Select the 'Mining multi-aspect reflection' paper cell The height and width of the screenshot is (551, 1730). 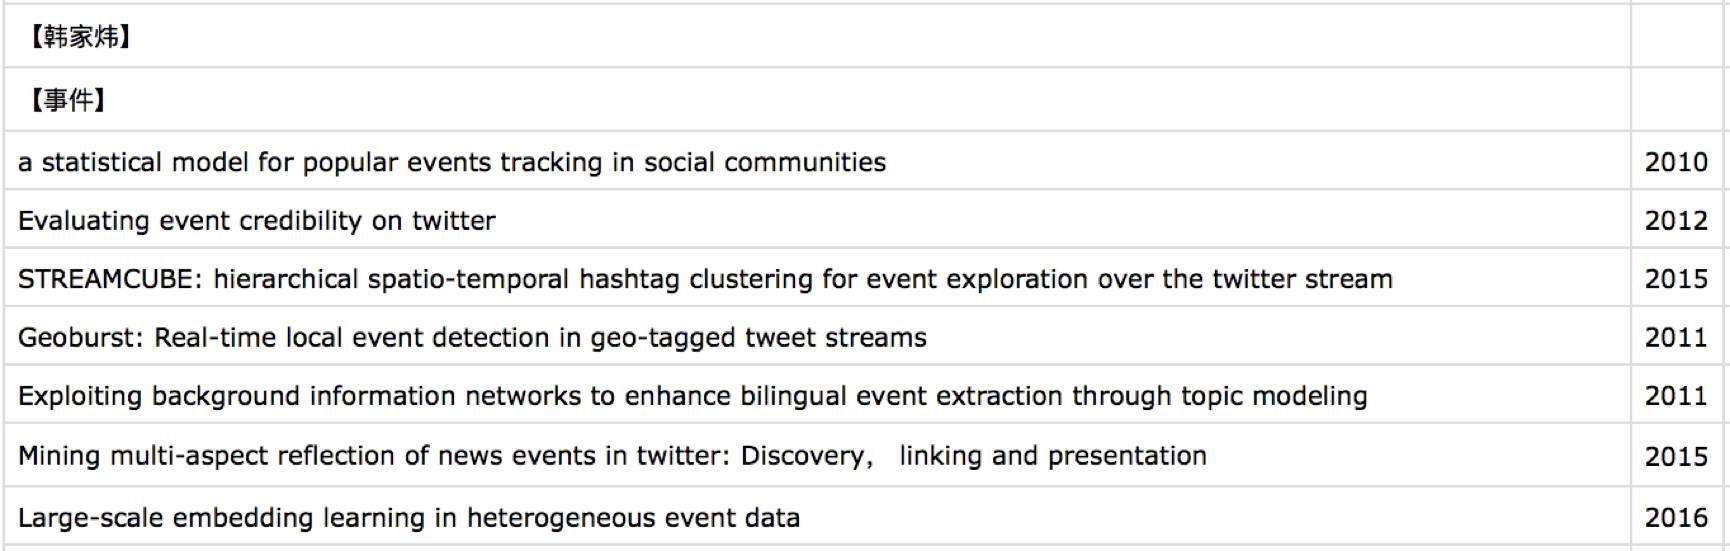tap(612, 456)
